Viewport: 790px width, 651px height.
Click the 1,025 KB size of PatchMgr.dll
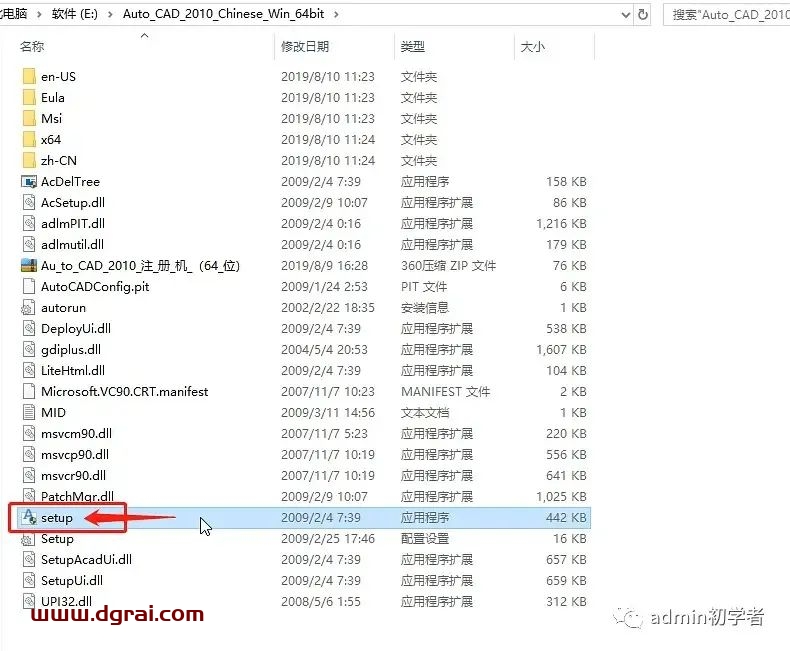(561, 496)
